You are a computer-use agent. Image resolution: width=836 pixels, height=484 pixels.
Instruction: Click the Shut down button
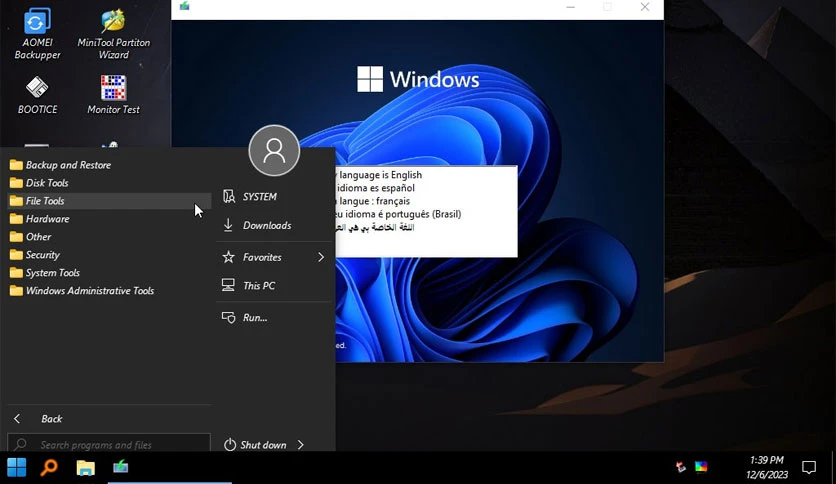[x=255, y=445]
